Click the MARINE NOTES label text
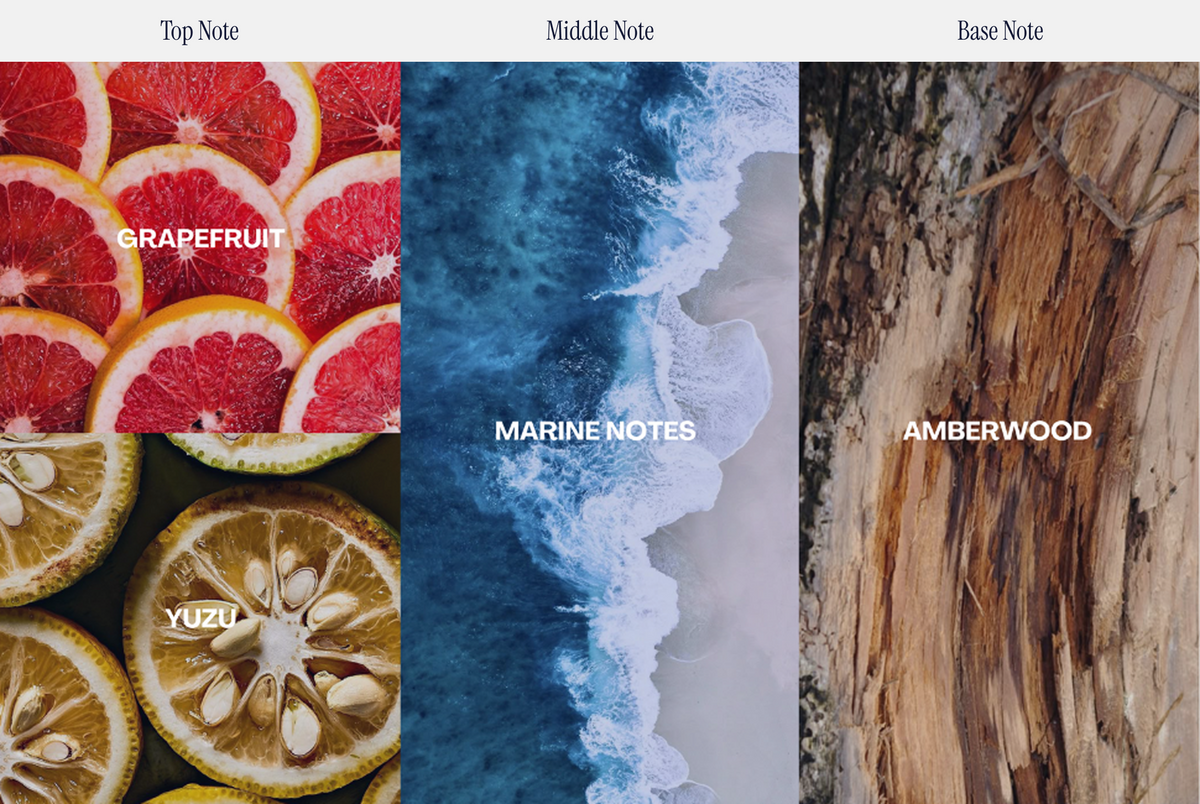Screen dimensions: 1200x804 pos(595,431)
